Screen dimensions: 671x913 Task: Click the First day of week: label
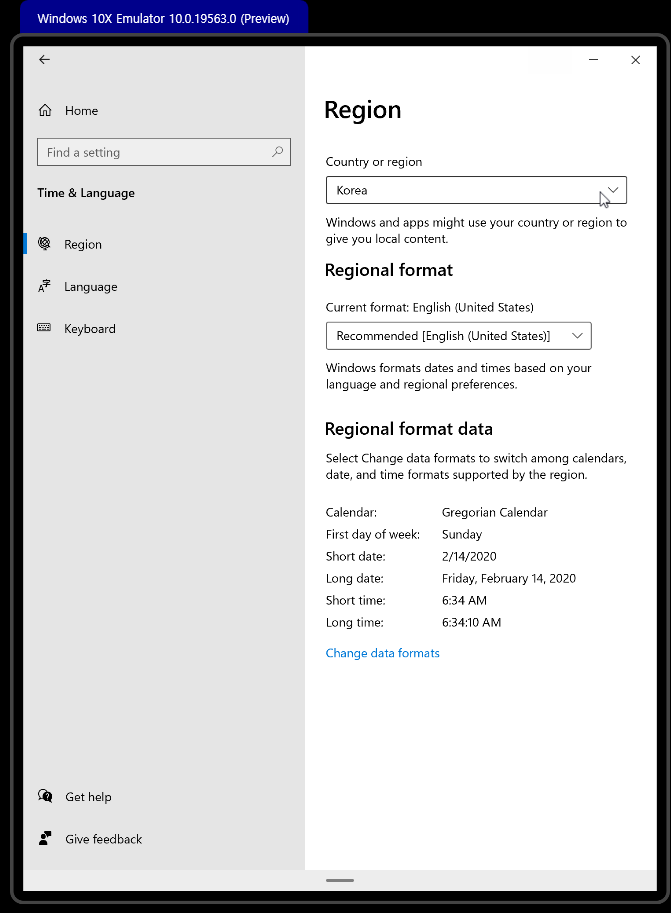[x=373, y=535]
